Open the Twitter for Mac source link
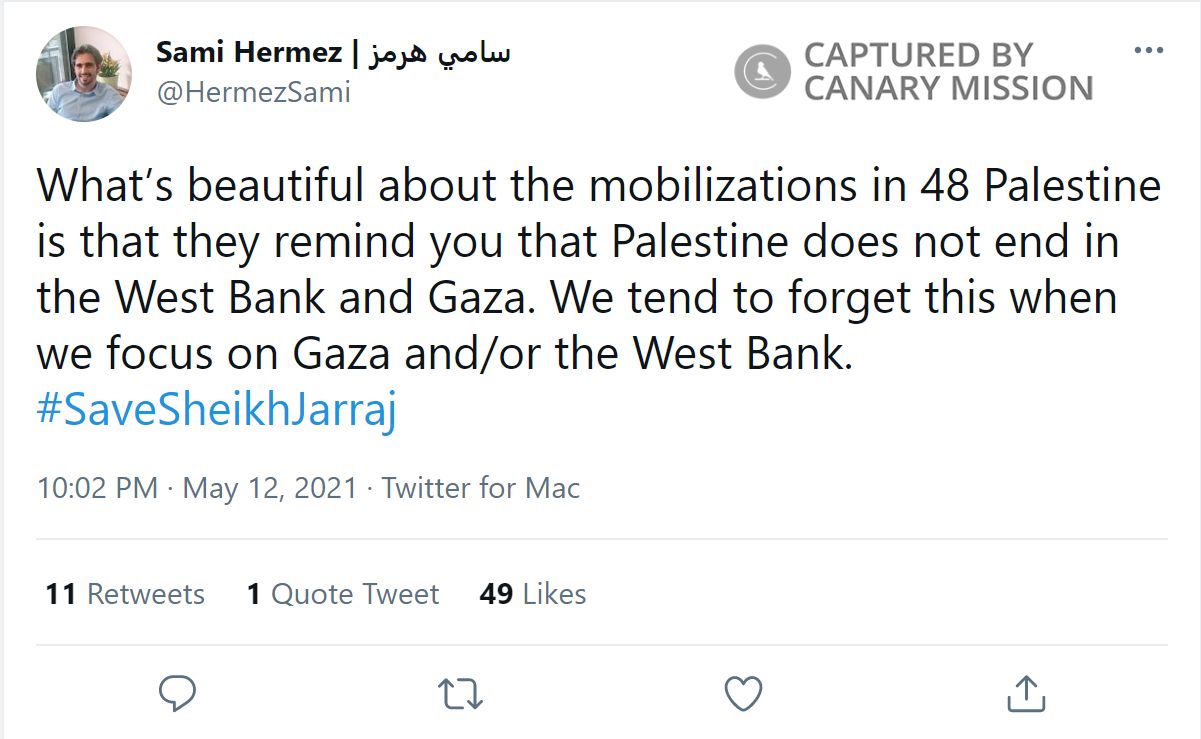This screenshot has height=739, width=1201. point(481,488)
